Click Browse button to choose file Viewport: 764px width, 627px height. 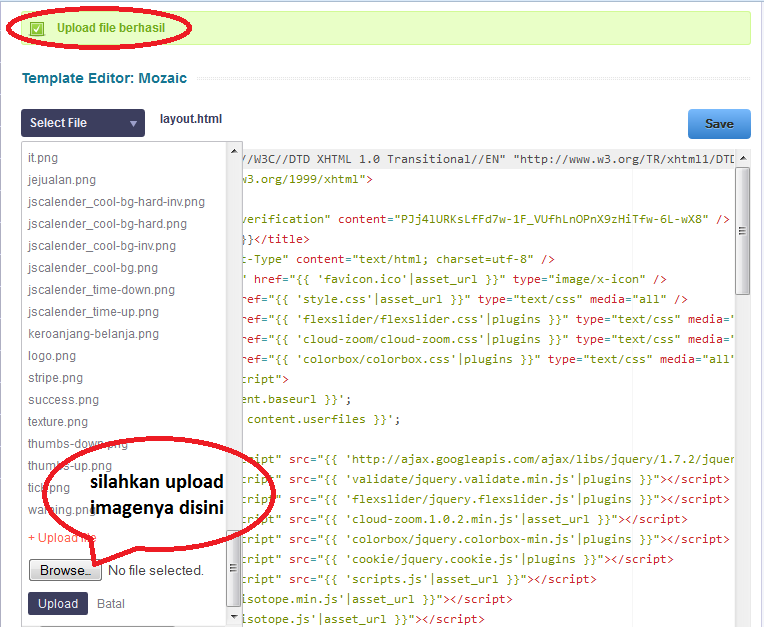65,571
